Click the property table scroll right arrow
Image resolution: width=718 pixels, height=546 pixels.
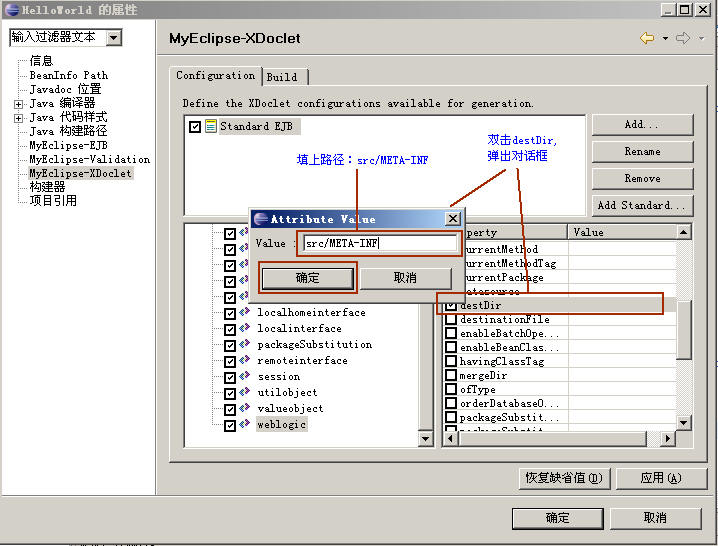point(667,439)
